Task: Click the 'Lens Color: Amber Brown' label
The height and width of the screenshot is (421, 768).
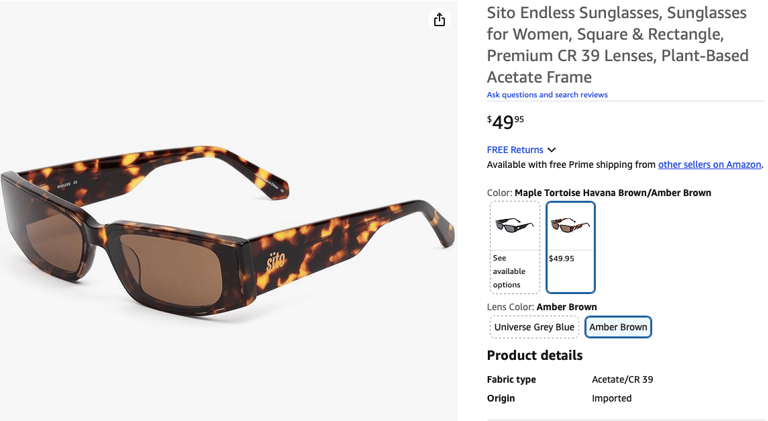Action: [x=541, y=307]
